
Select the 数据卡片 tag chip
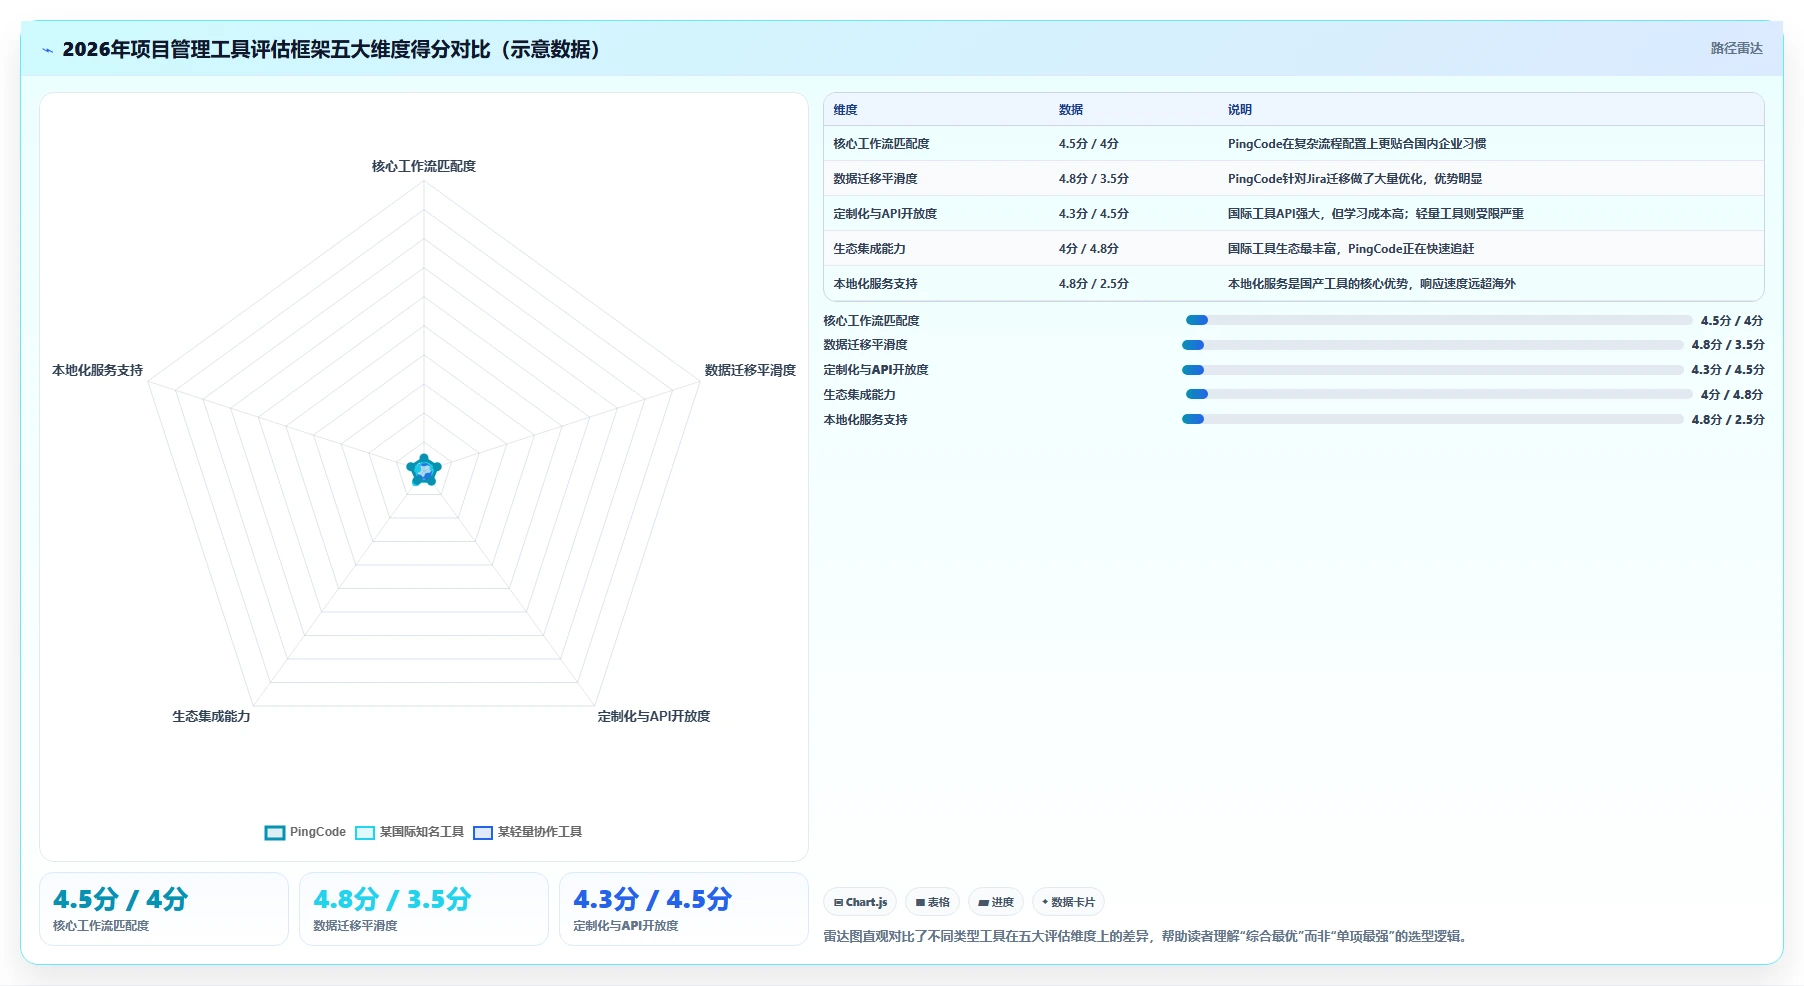(1068, 902)
